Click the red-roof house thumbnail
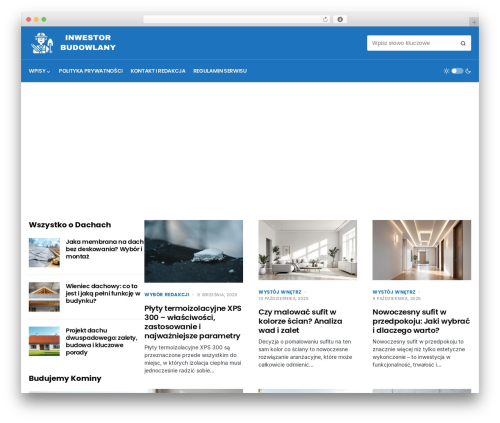Screen dimensions: 500x423 pyautogui.click(x=44, y=341)
